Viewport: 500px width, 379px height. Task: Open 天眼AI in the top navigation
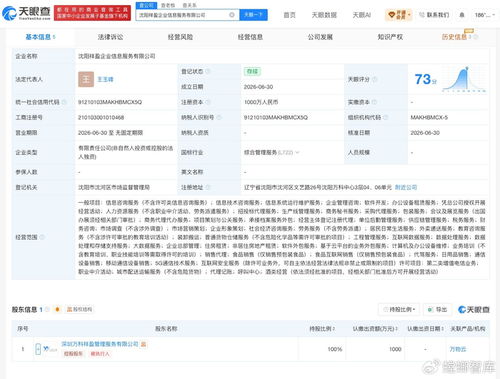coord(362,15)
